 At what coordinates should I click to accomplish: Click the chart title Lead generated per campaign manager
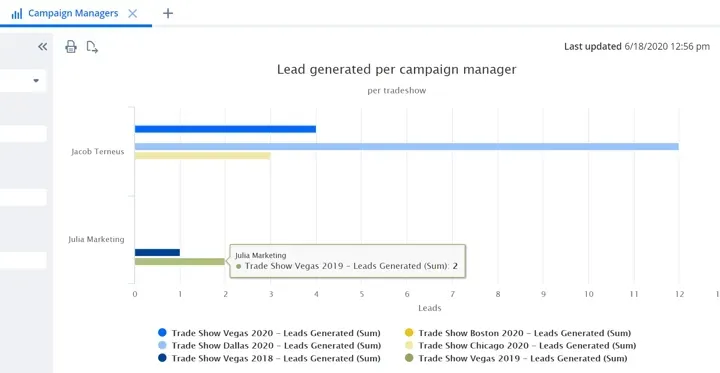click(397, 70)
